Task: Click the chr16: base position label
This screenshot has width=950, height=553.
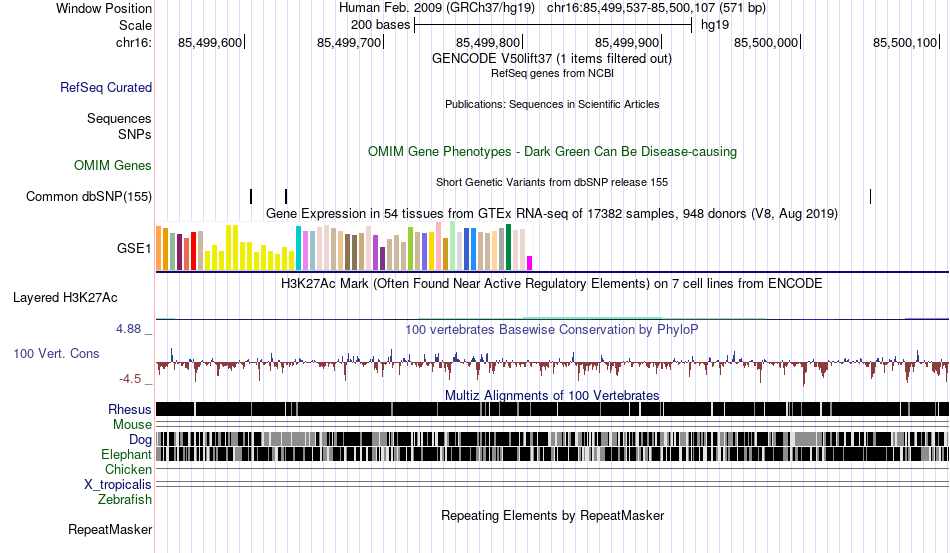Action: point(134,42)
